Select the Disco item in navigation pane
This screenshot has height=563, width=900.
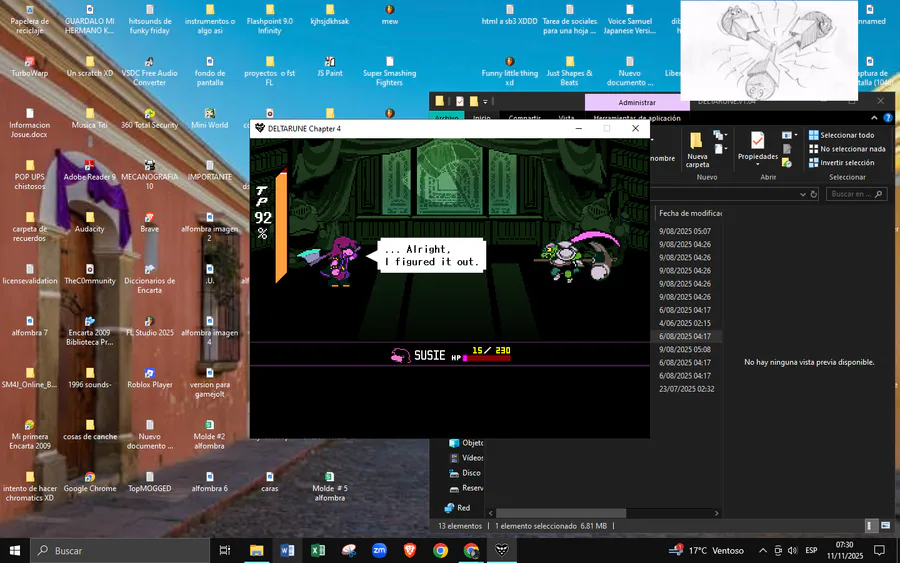pyautogui.click(x=465, y=473)
